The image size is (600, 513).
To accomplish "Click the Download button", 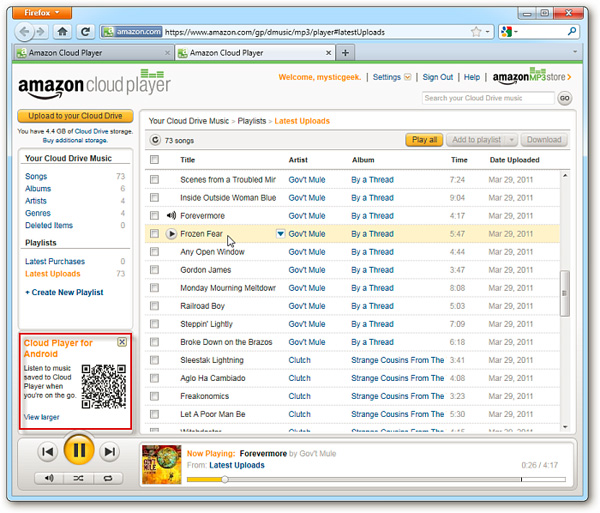I will [x=544, y=140].
